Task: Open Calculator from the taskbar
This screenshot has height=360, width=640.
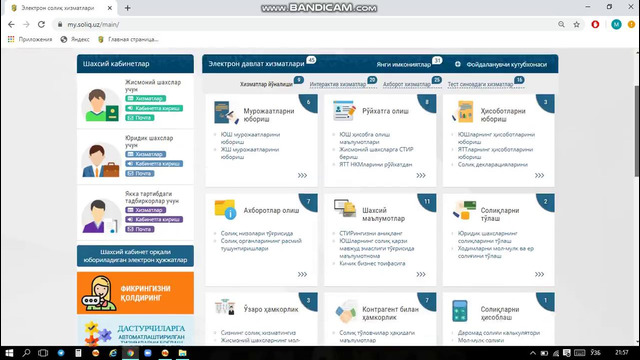Action: click(x=78, y=353)
